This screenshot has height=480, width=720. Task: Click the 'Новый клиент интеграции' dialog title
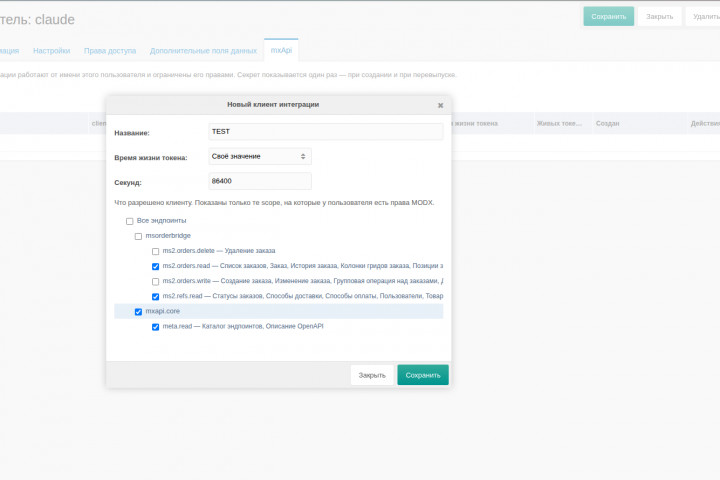click(273, 105)
